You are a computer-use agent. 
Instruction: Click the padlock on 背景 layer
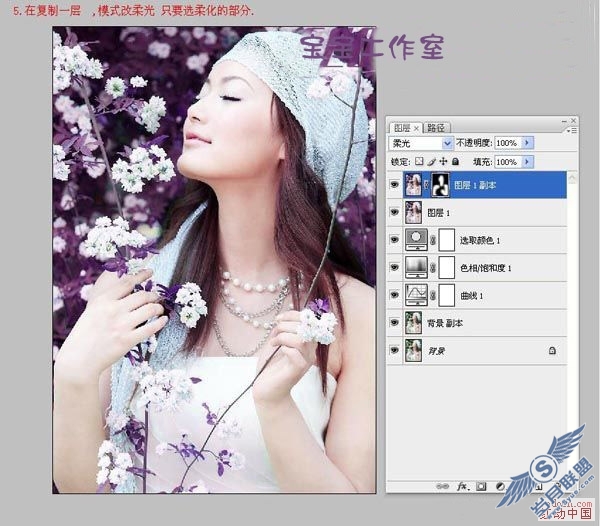click(552, 350)
